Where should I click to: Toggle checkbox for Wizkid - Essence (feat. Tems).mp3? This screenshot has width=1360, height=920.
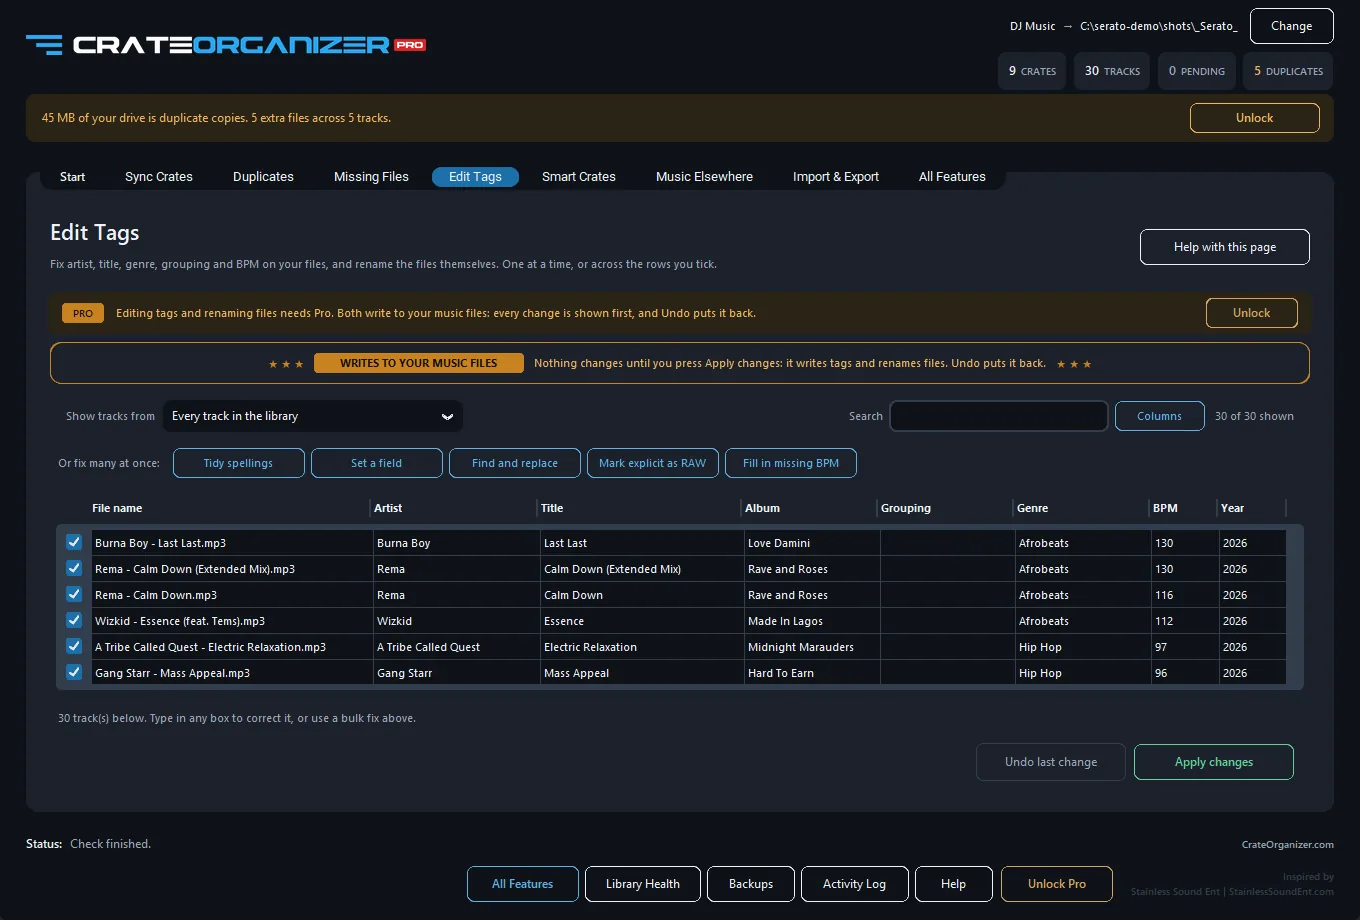[74, 620]
